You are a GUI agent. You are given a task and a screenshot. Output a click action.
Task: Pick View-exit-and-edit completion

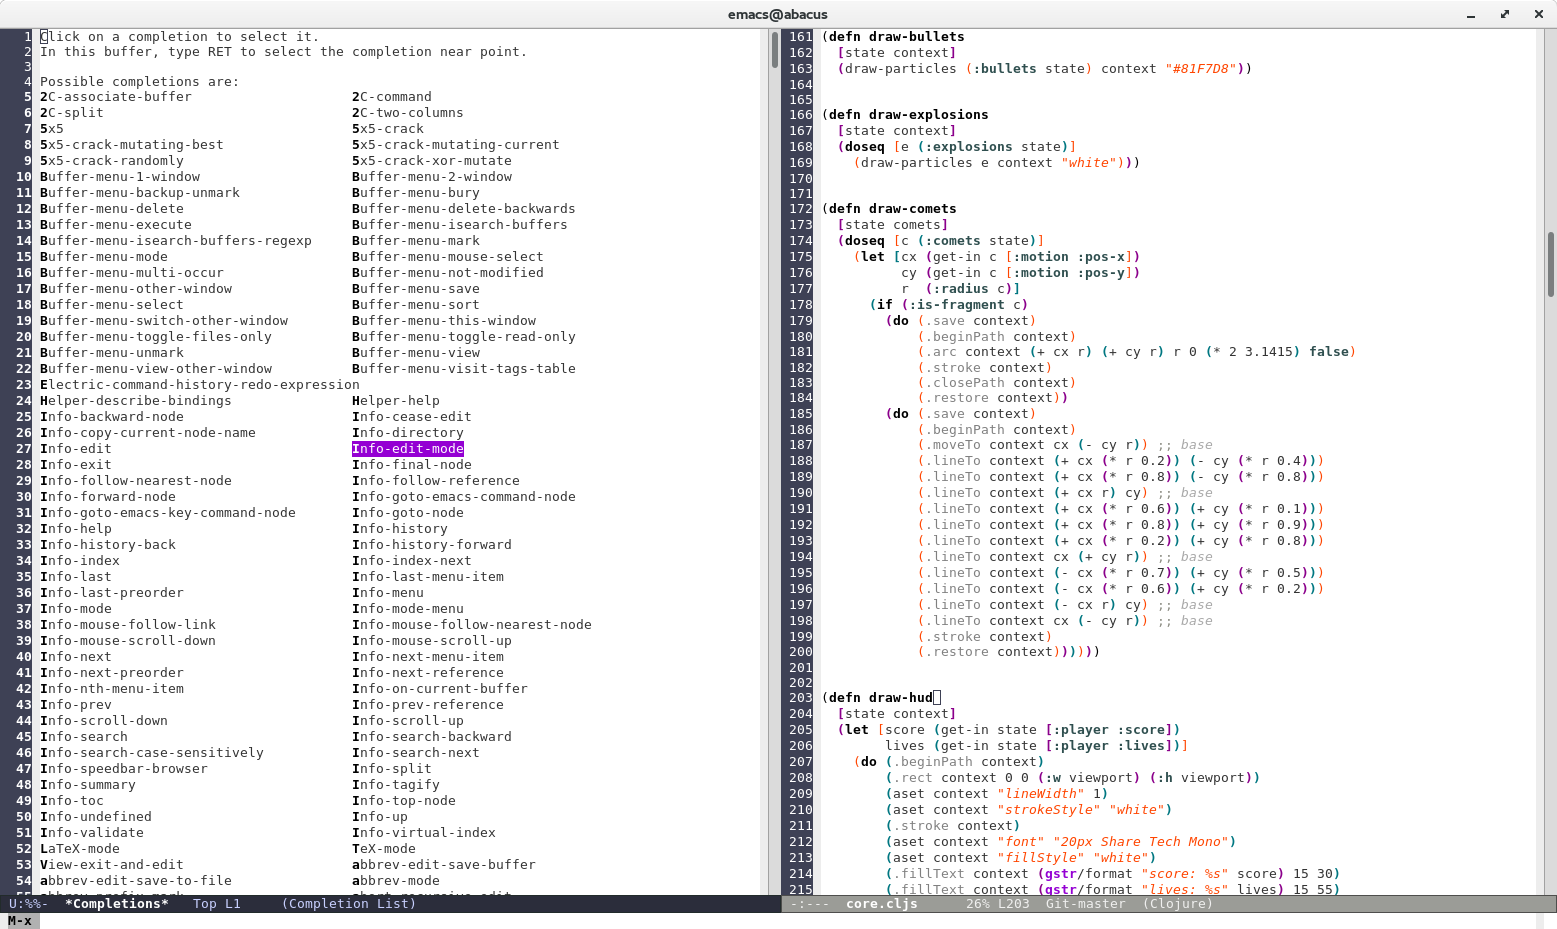112,865
